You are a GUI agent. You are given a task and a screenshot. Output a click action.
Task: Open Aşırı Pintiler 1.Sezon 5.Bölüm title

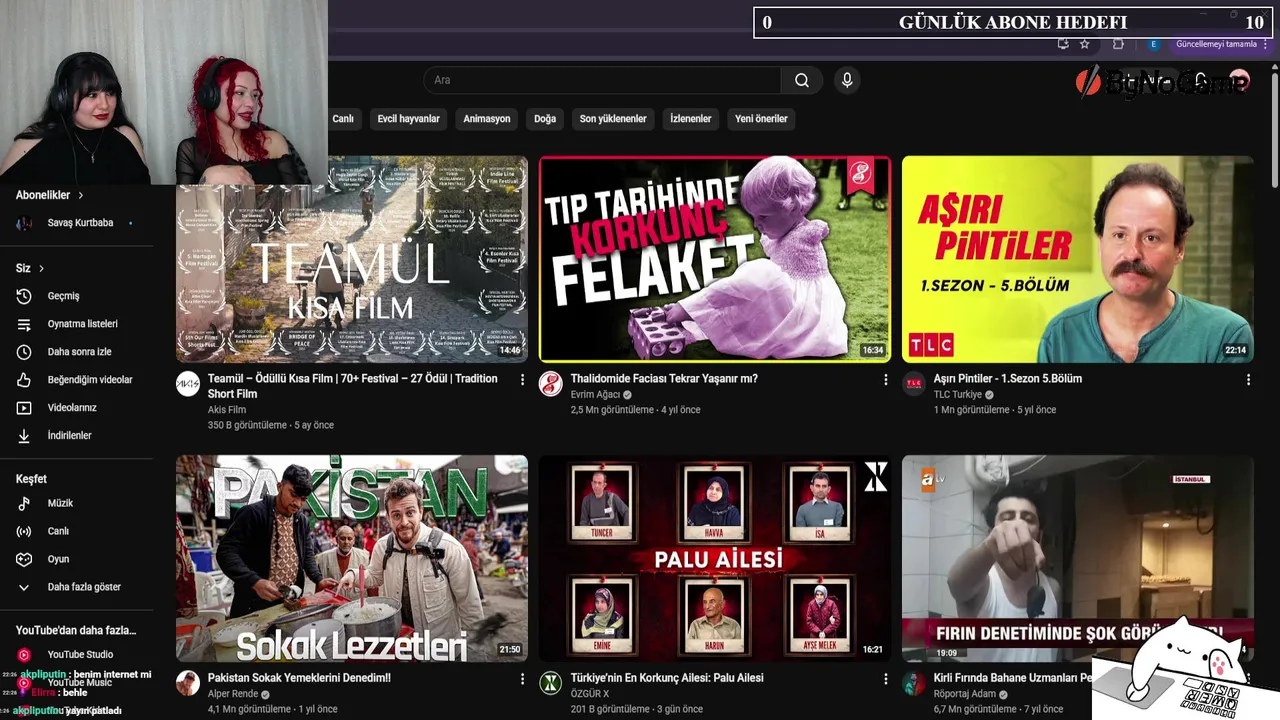click(x=1008, y=379)
